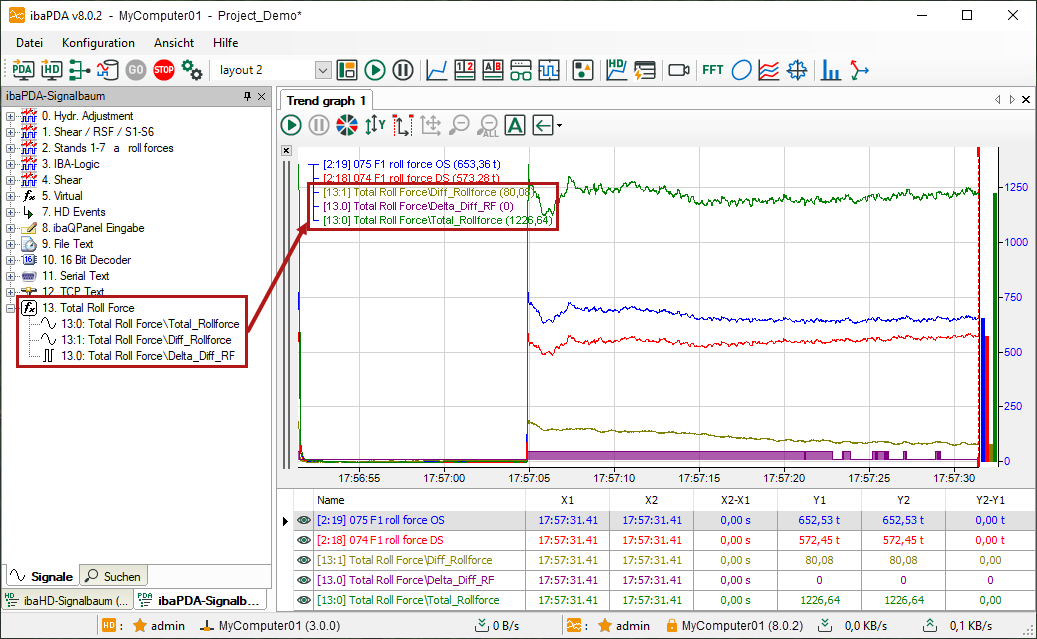Close the Trend graph 1 tab
The image size is (1037, 639).
[x=1026, y=100]
